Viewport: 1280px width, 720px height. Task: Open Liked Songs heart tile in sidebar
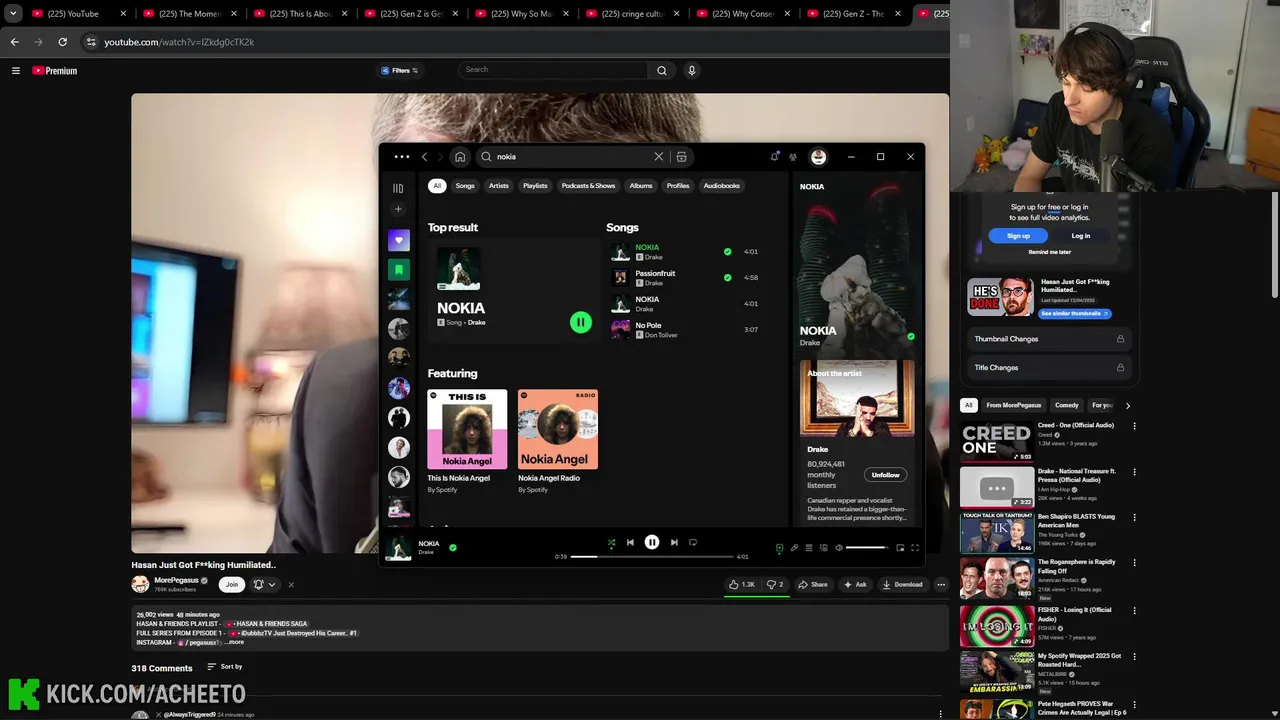point(398,240)
